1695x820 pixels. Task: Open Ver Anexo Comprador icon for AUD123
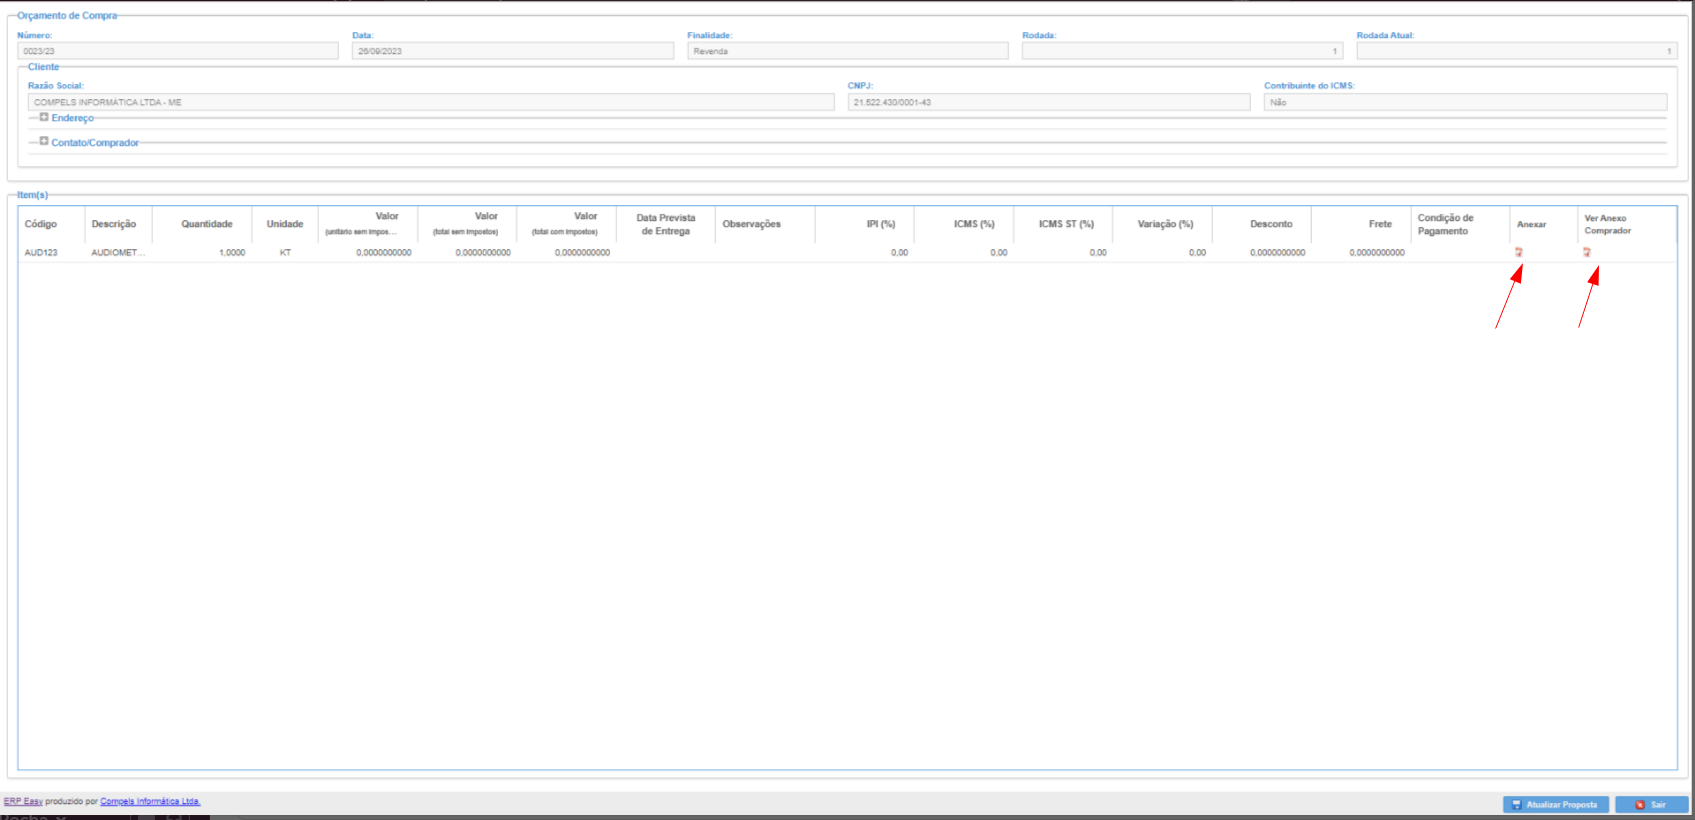click(x=1586, y=252)
